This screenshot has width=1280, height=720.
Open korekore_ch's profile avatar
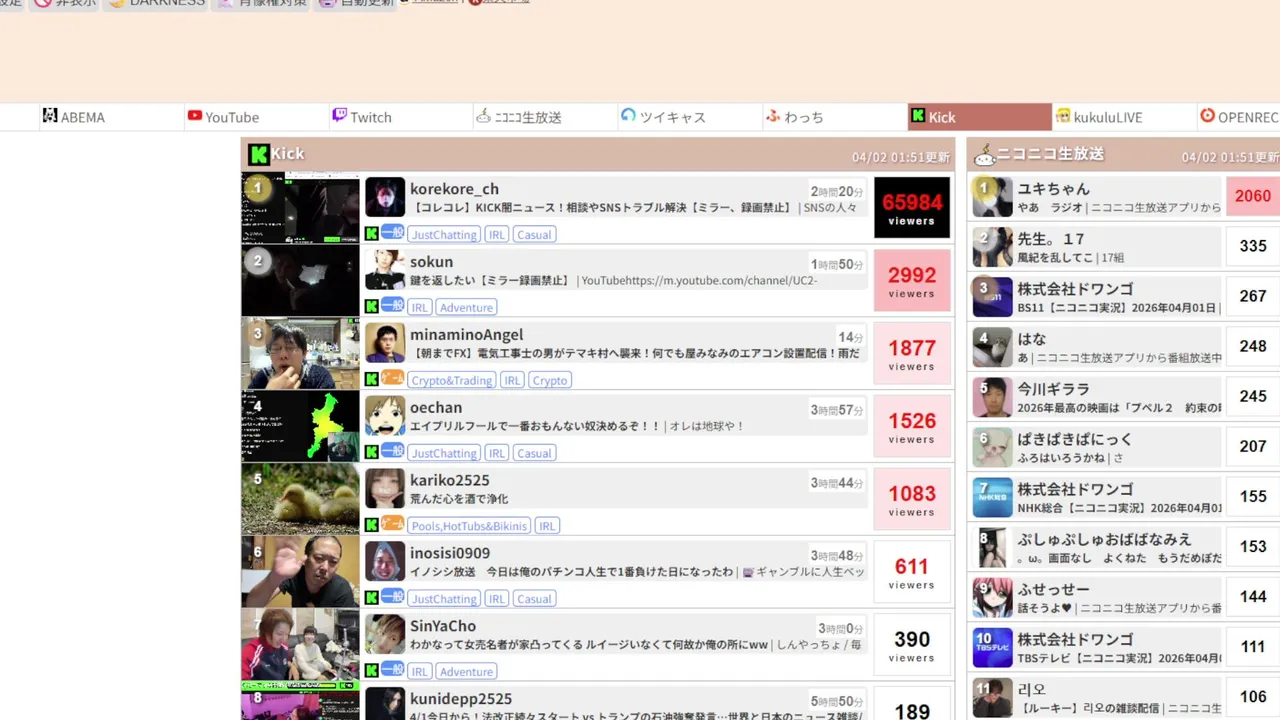[x=385, y=197]
